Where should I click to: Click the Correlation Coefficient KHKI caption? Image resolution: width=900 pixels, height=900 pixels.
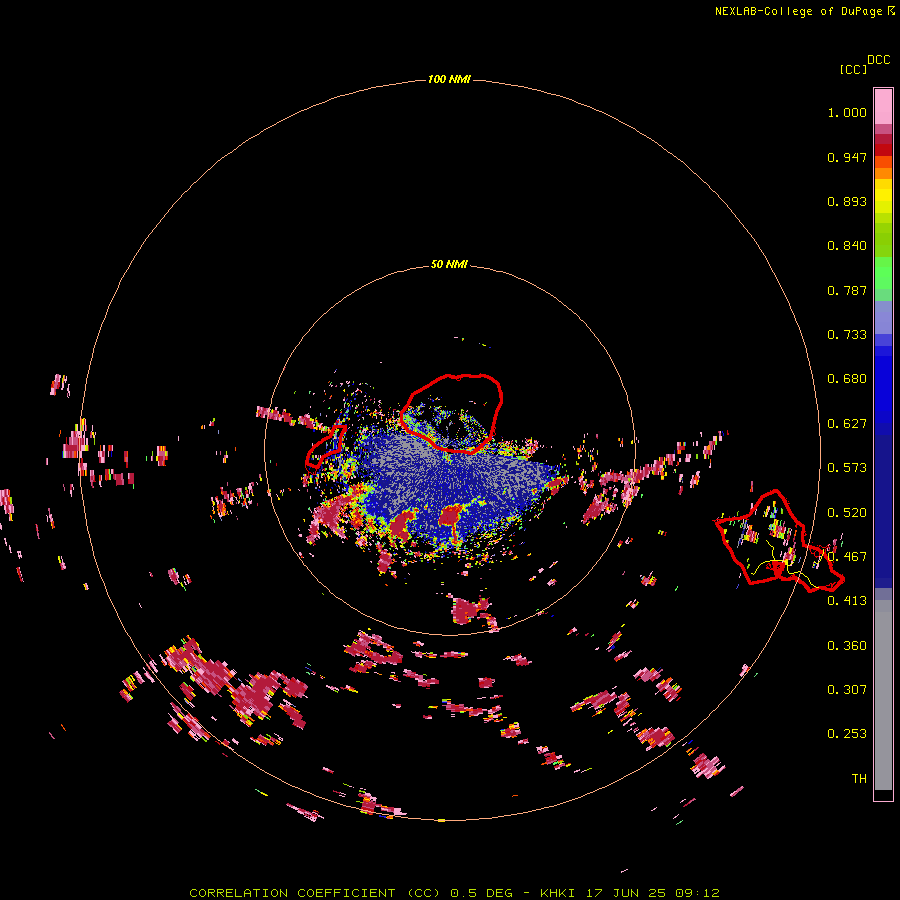coord(454,893)
